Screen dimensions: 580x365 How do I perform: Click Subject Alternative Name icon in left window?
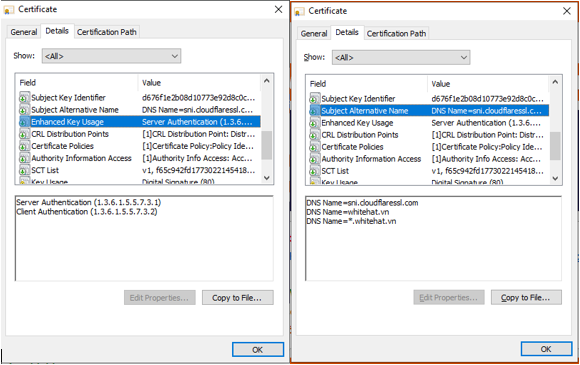pyautogui.click(x=24, y=110)
